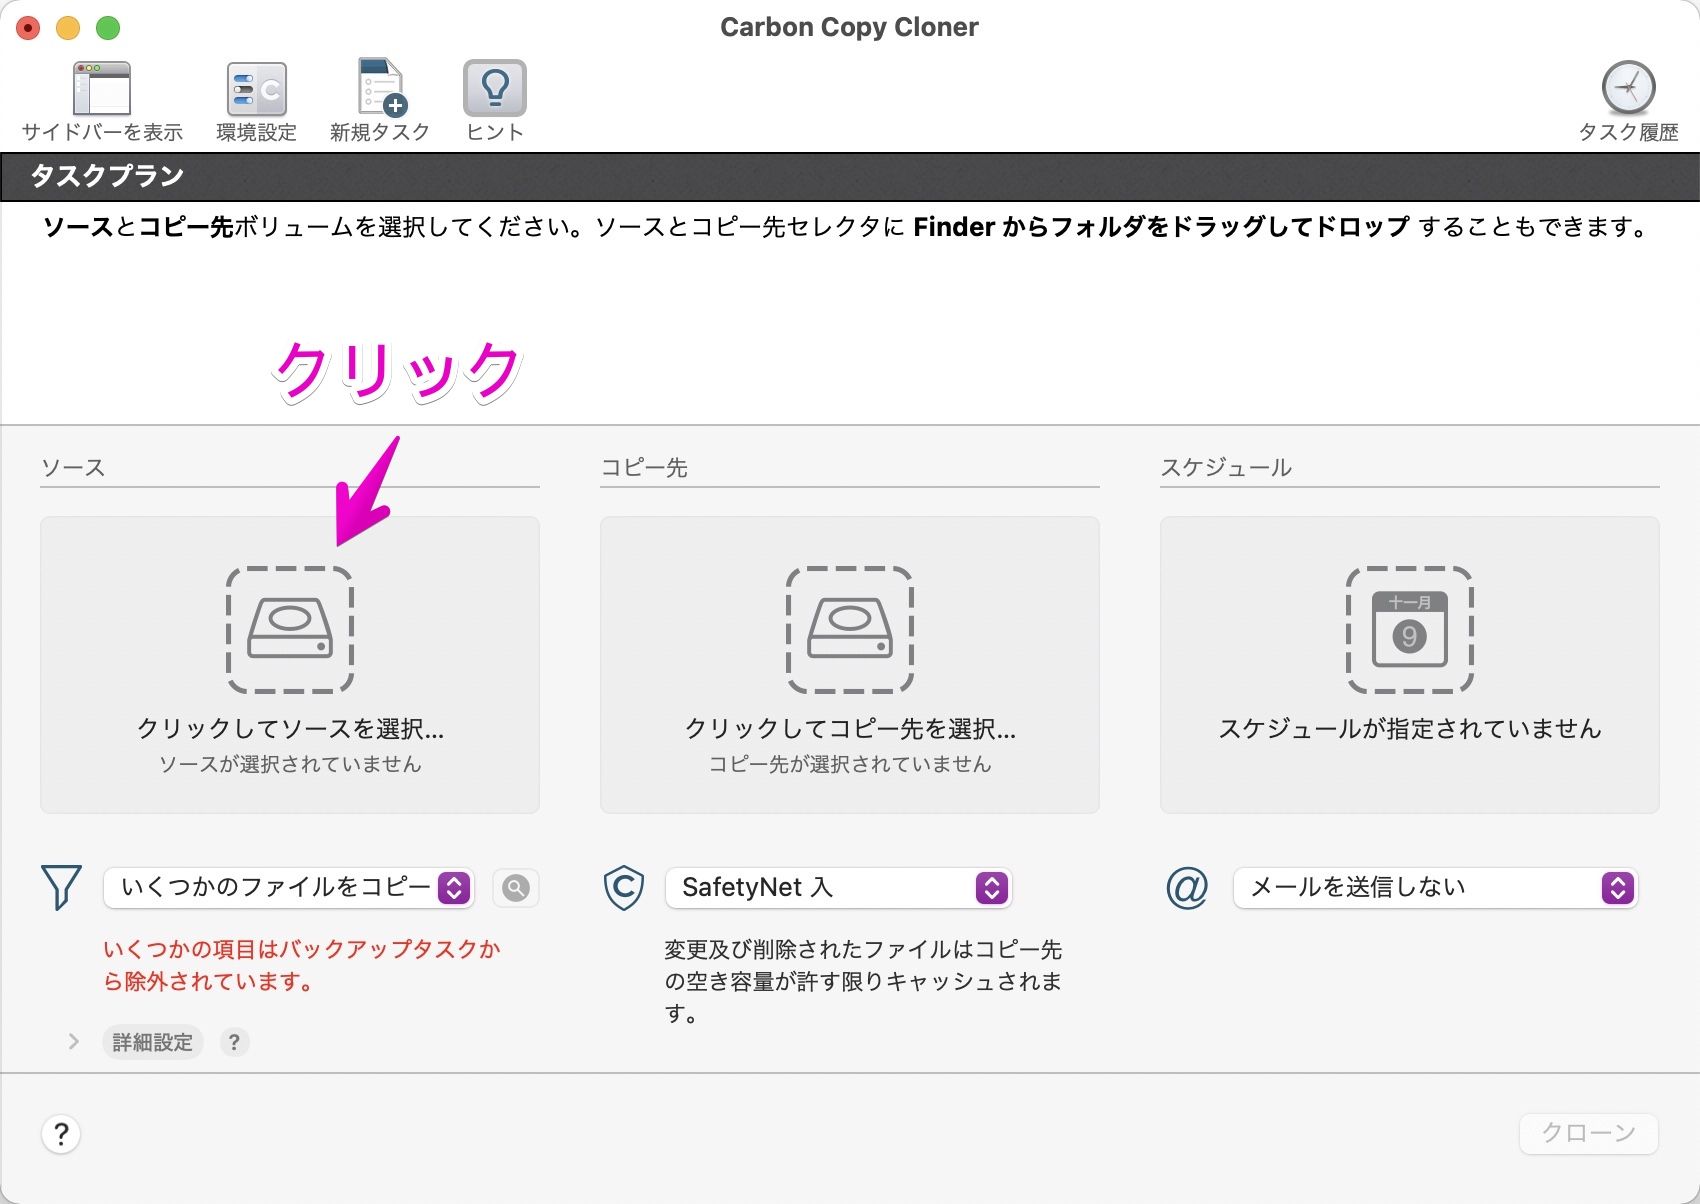Screen dimensions: 1700x1204
Task: Click スケジュールが指定されていません text
Action: [x=1410, y=729]
